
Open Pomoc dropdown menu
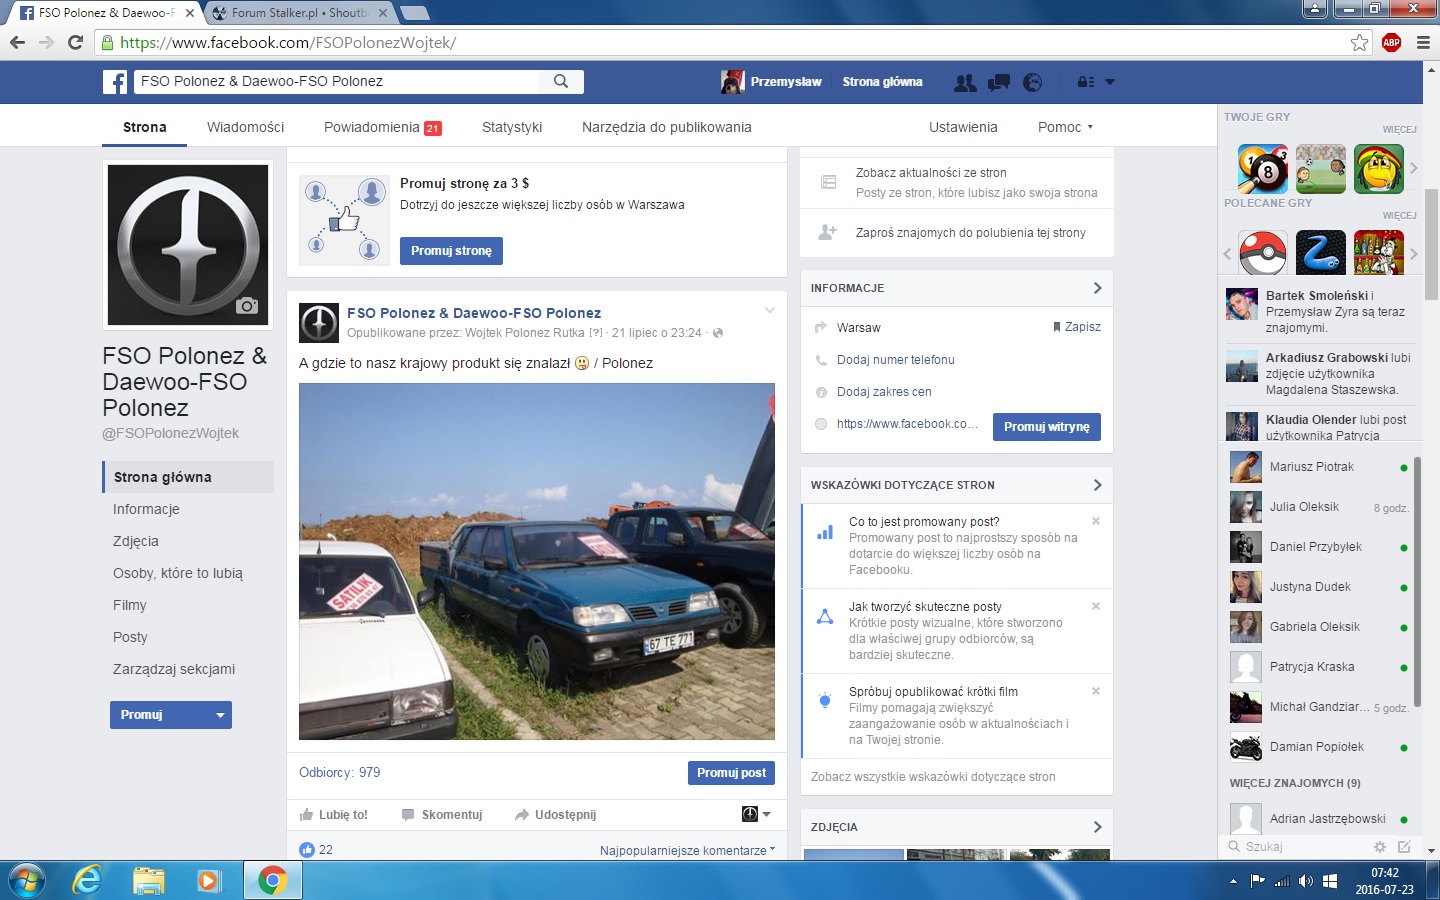[x=1065, y=127]
